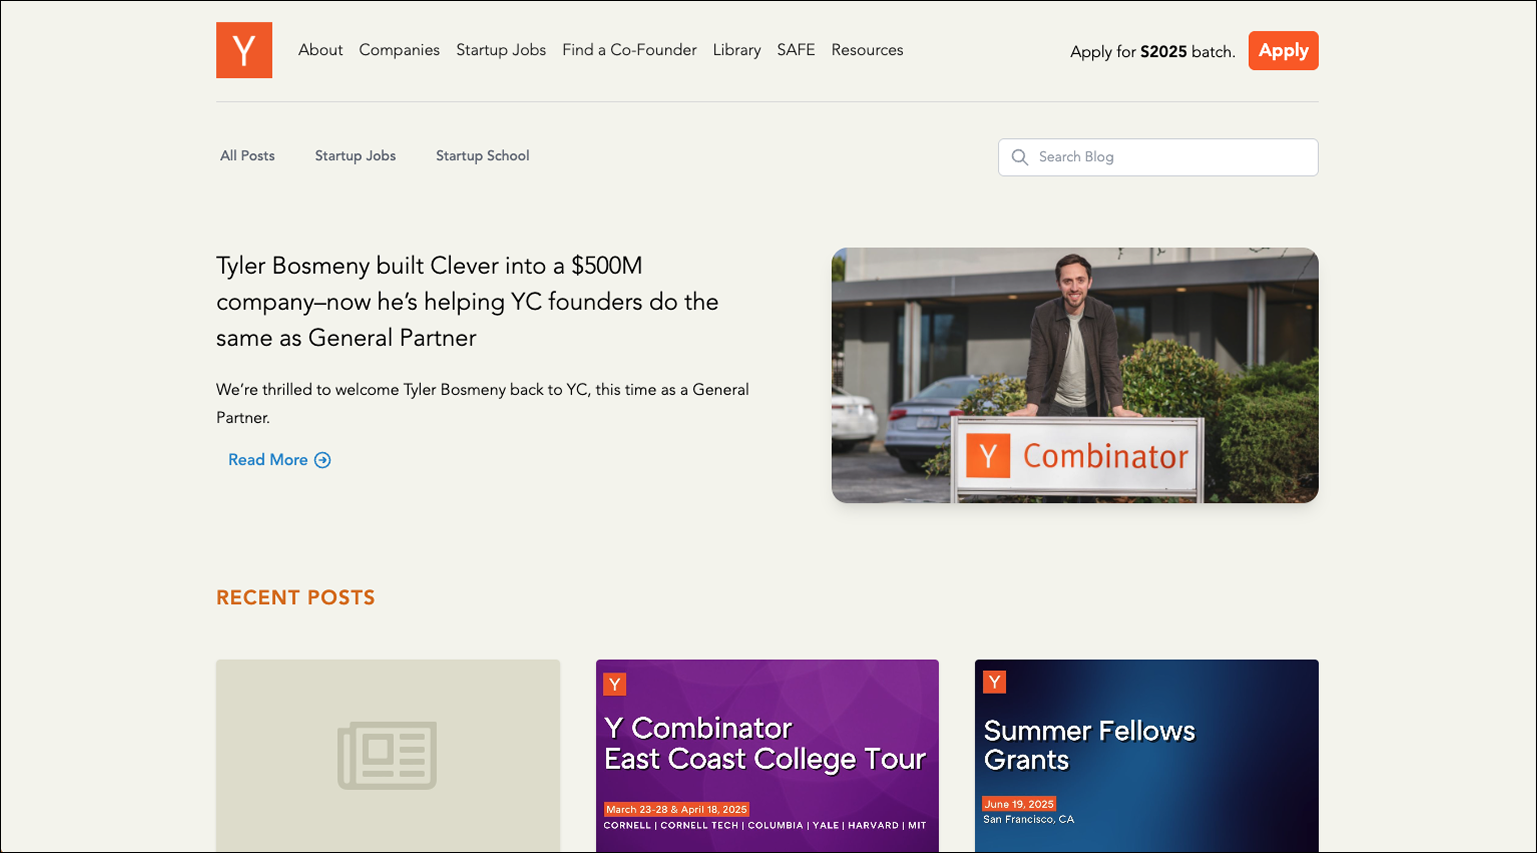Open the Tyler Bosmeny article headline

pyautogui.click(x=468, y=302)
